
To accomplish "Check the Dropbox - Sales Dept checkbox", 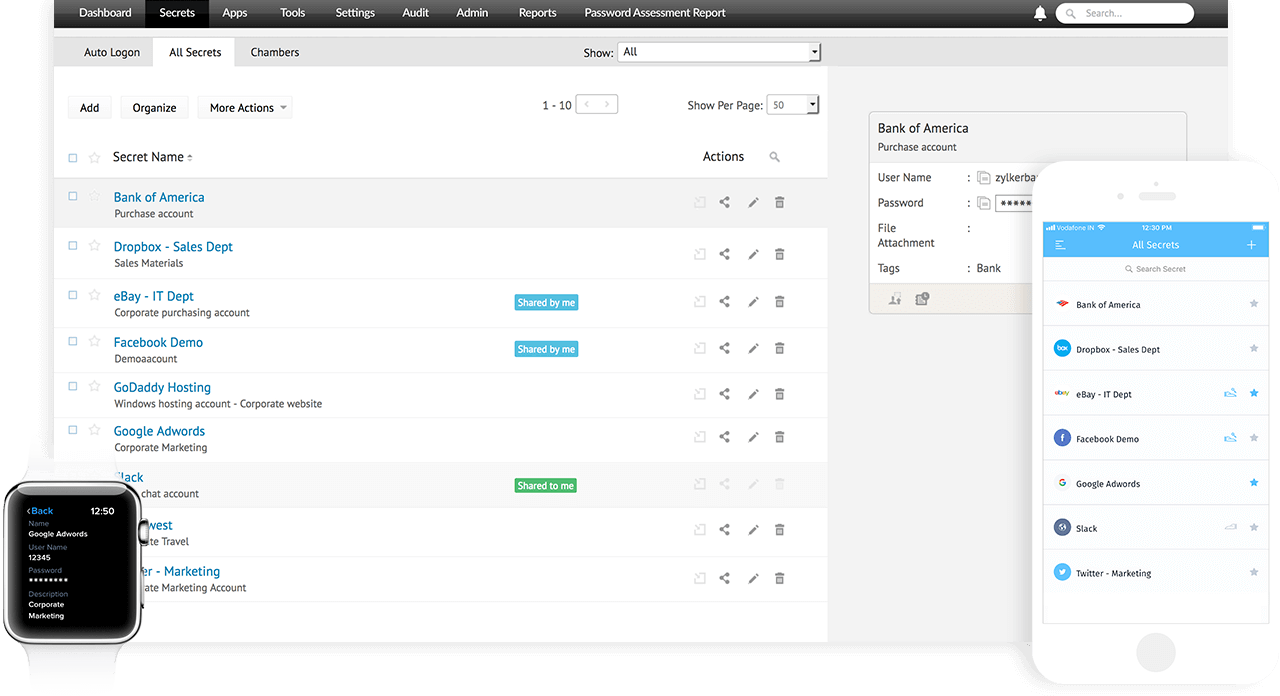I will coord(72,245).
